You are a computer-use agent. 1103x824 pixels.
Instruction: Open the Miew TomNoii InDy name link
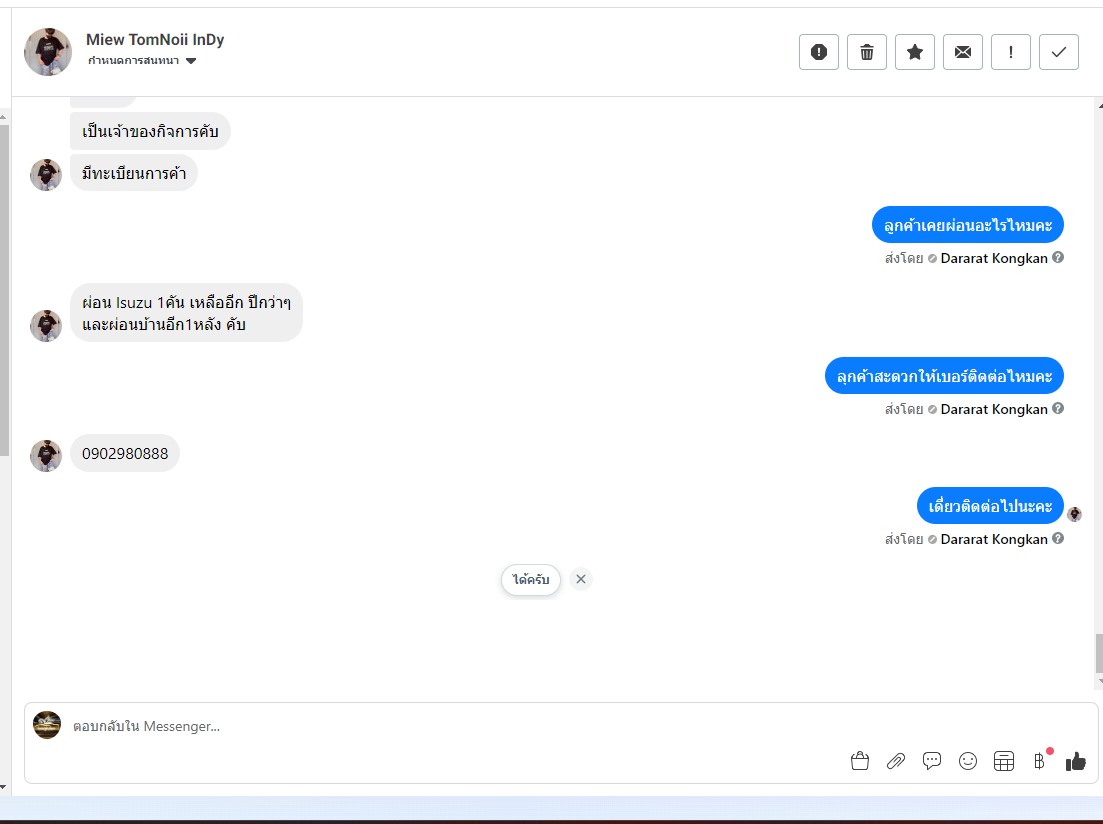155,39
